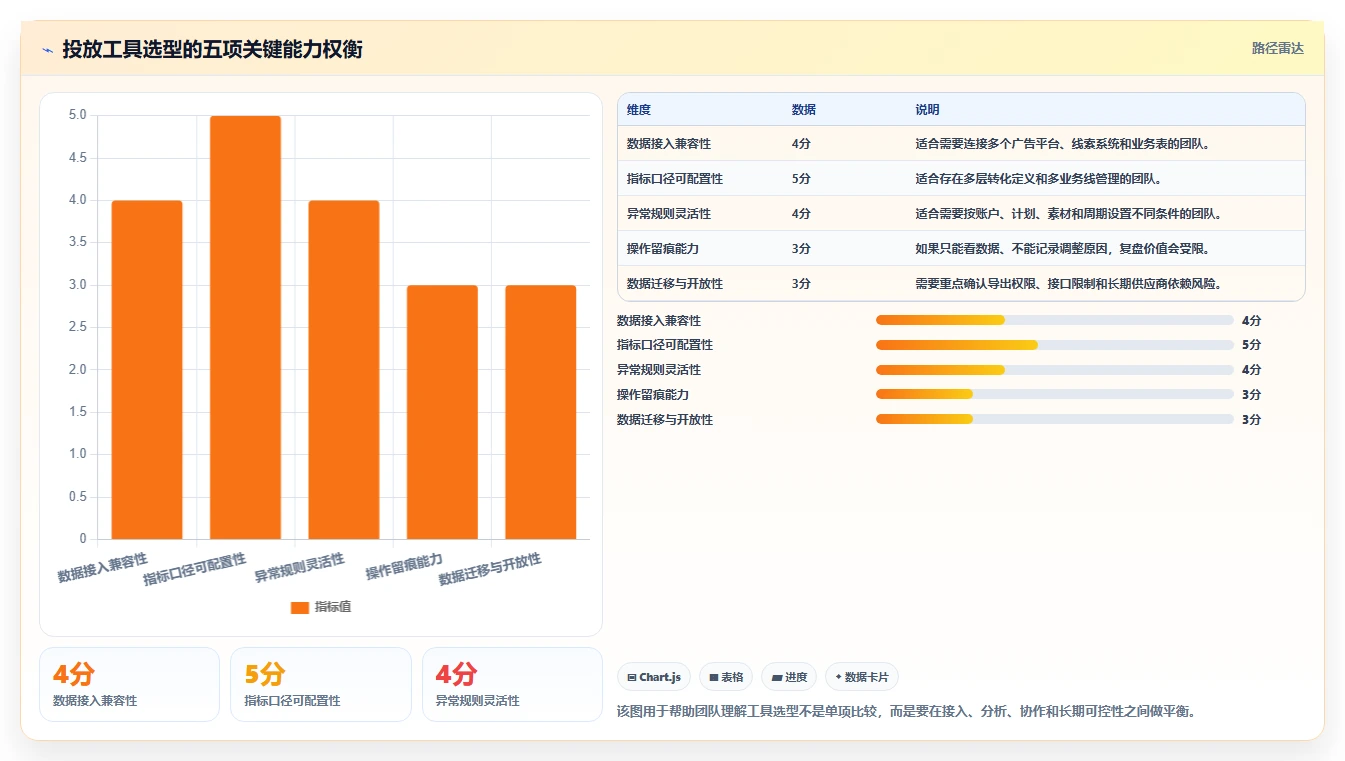Viewport: 1345px width, 761px height.
Task: Click the table's 4分 cell for 数据接入兼容性
Action: (801, 144)
